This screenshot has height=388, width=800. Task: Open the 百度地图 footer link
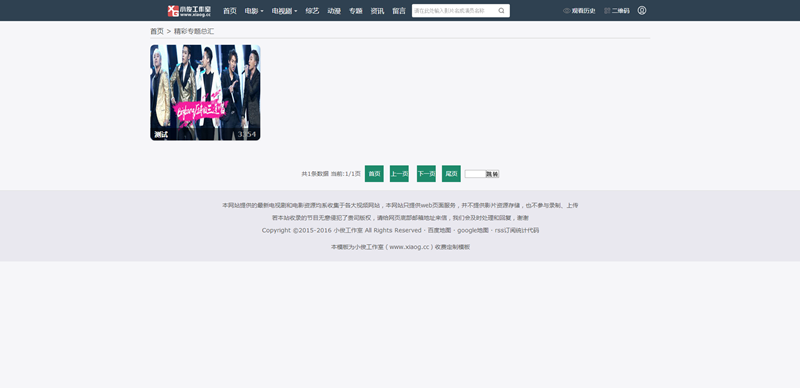(439, 230)
